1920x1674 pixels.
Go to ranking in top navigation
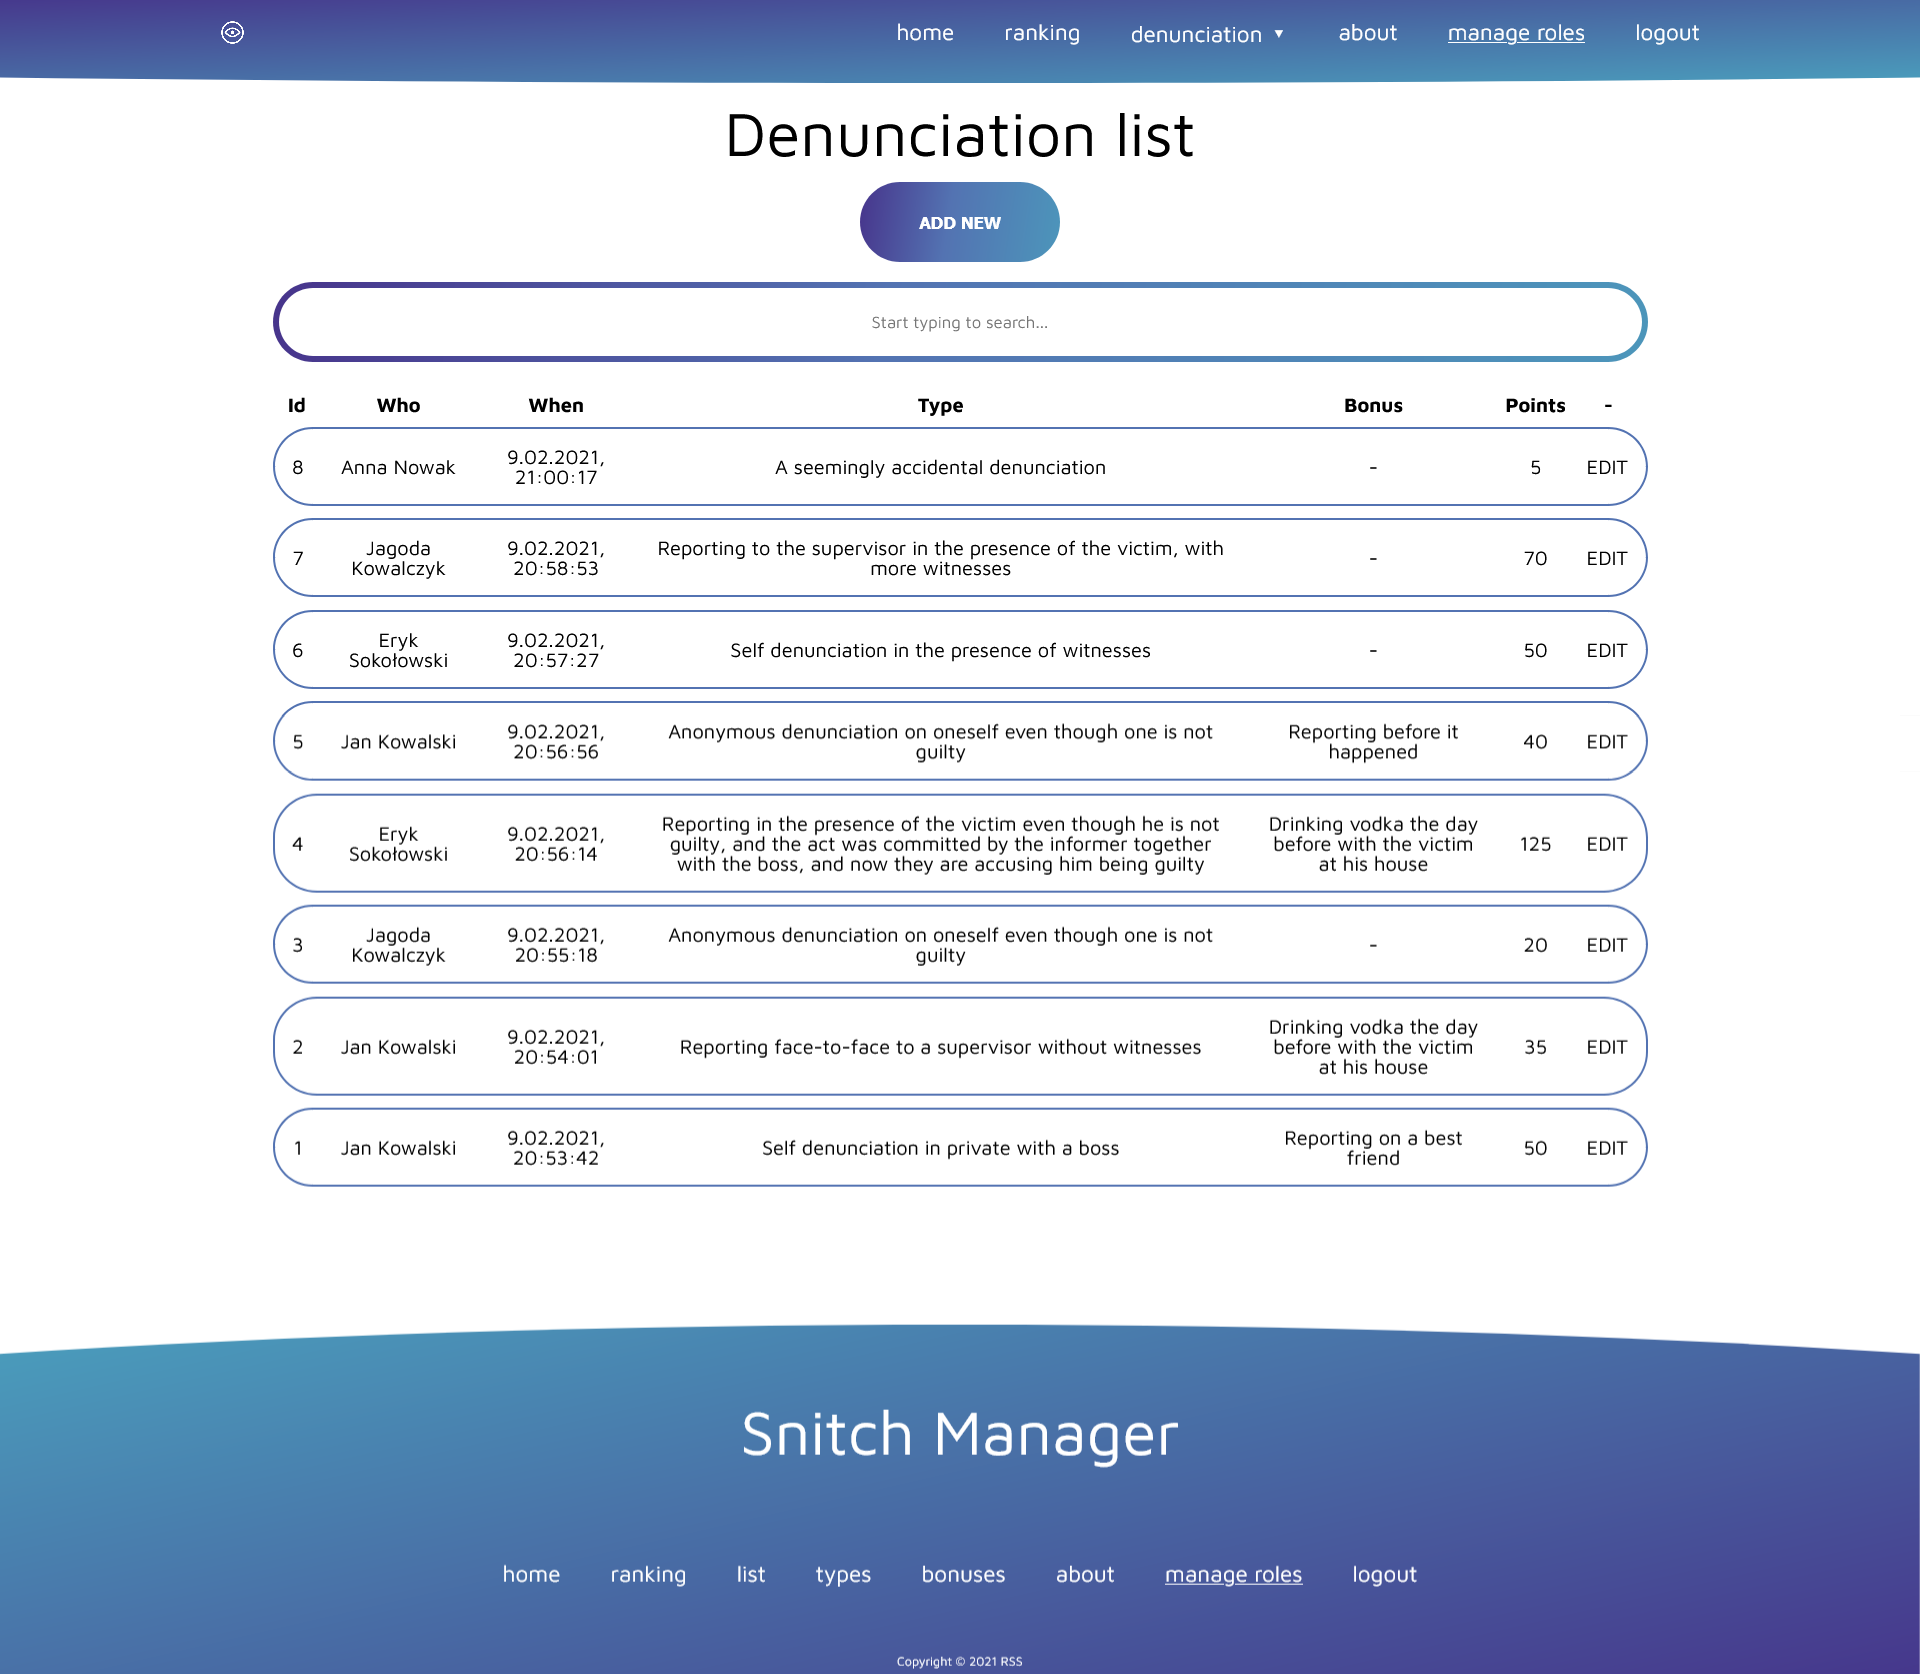1041,33
